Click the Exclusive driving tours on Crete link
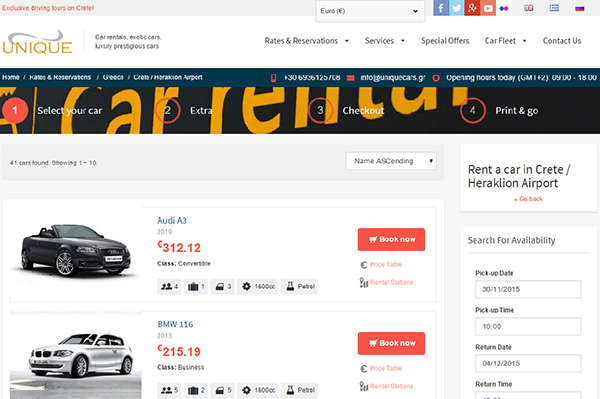600x399 pixels. (48, 8)
